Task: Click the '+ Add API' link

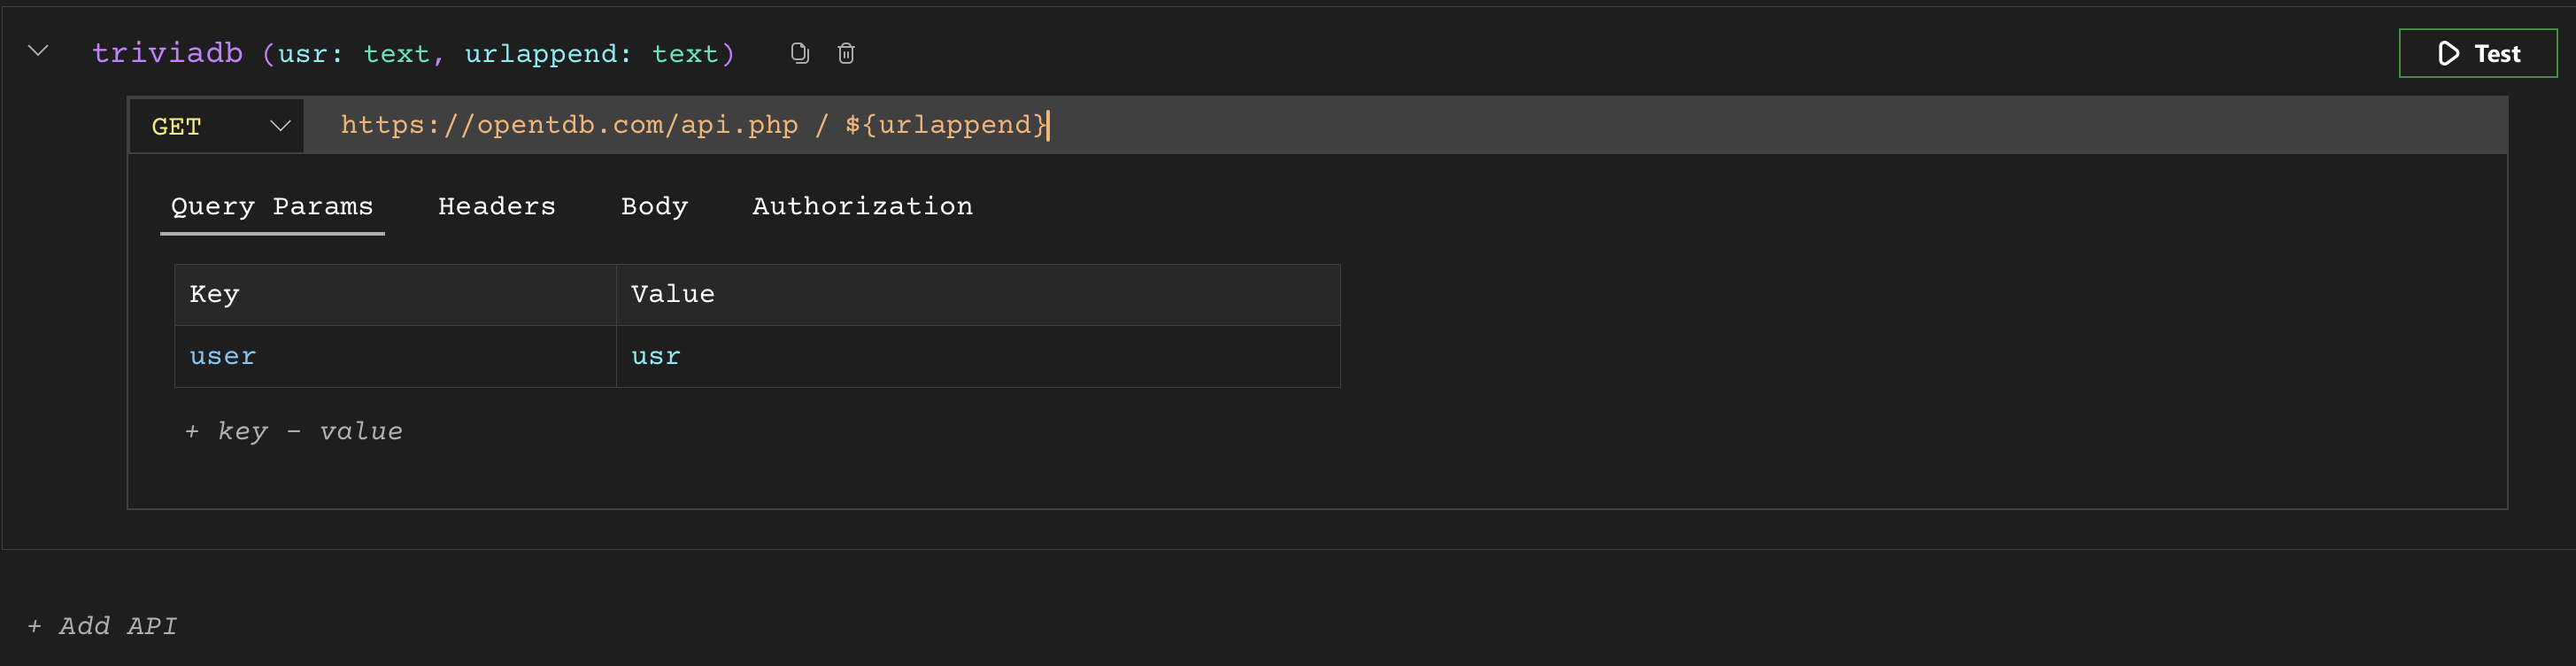Action: point(103,627)
